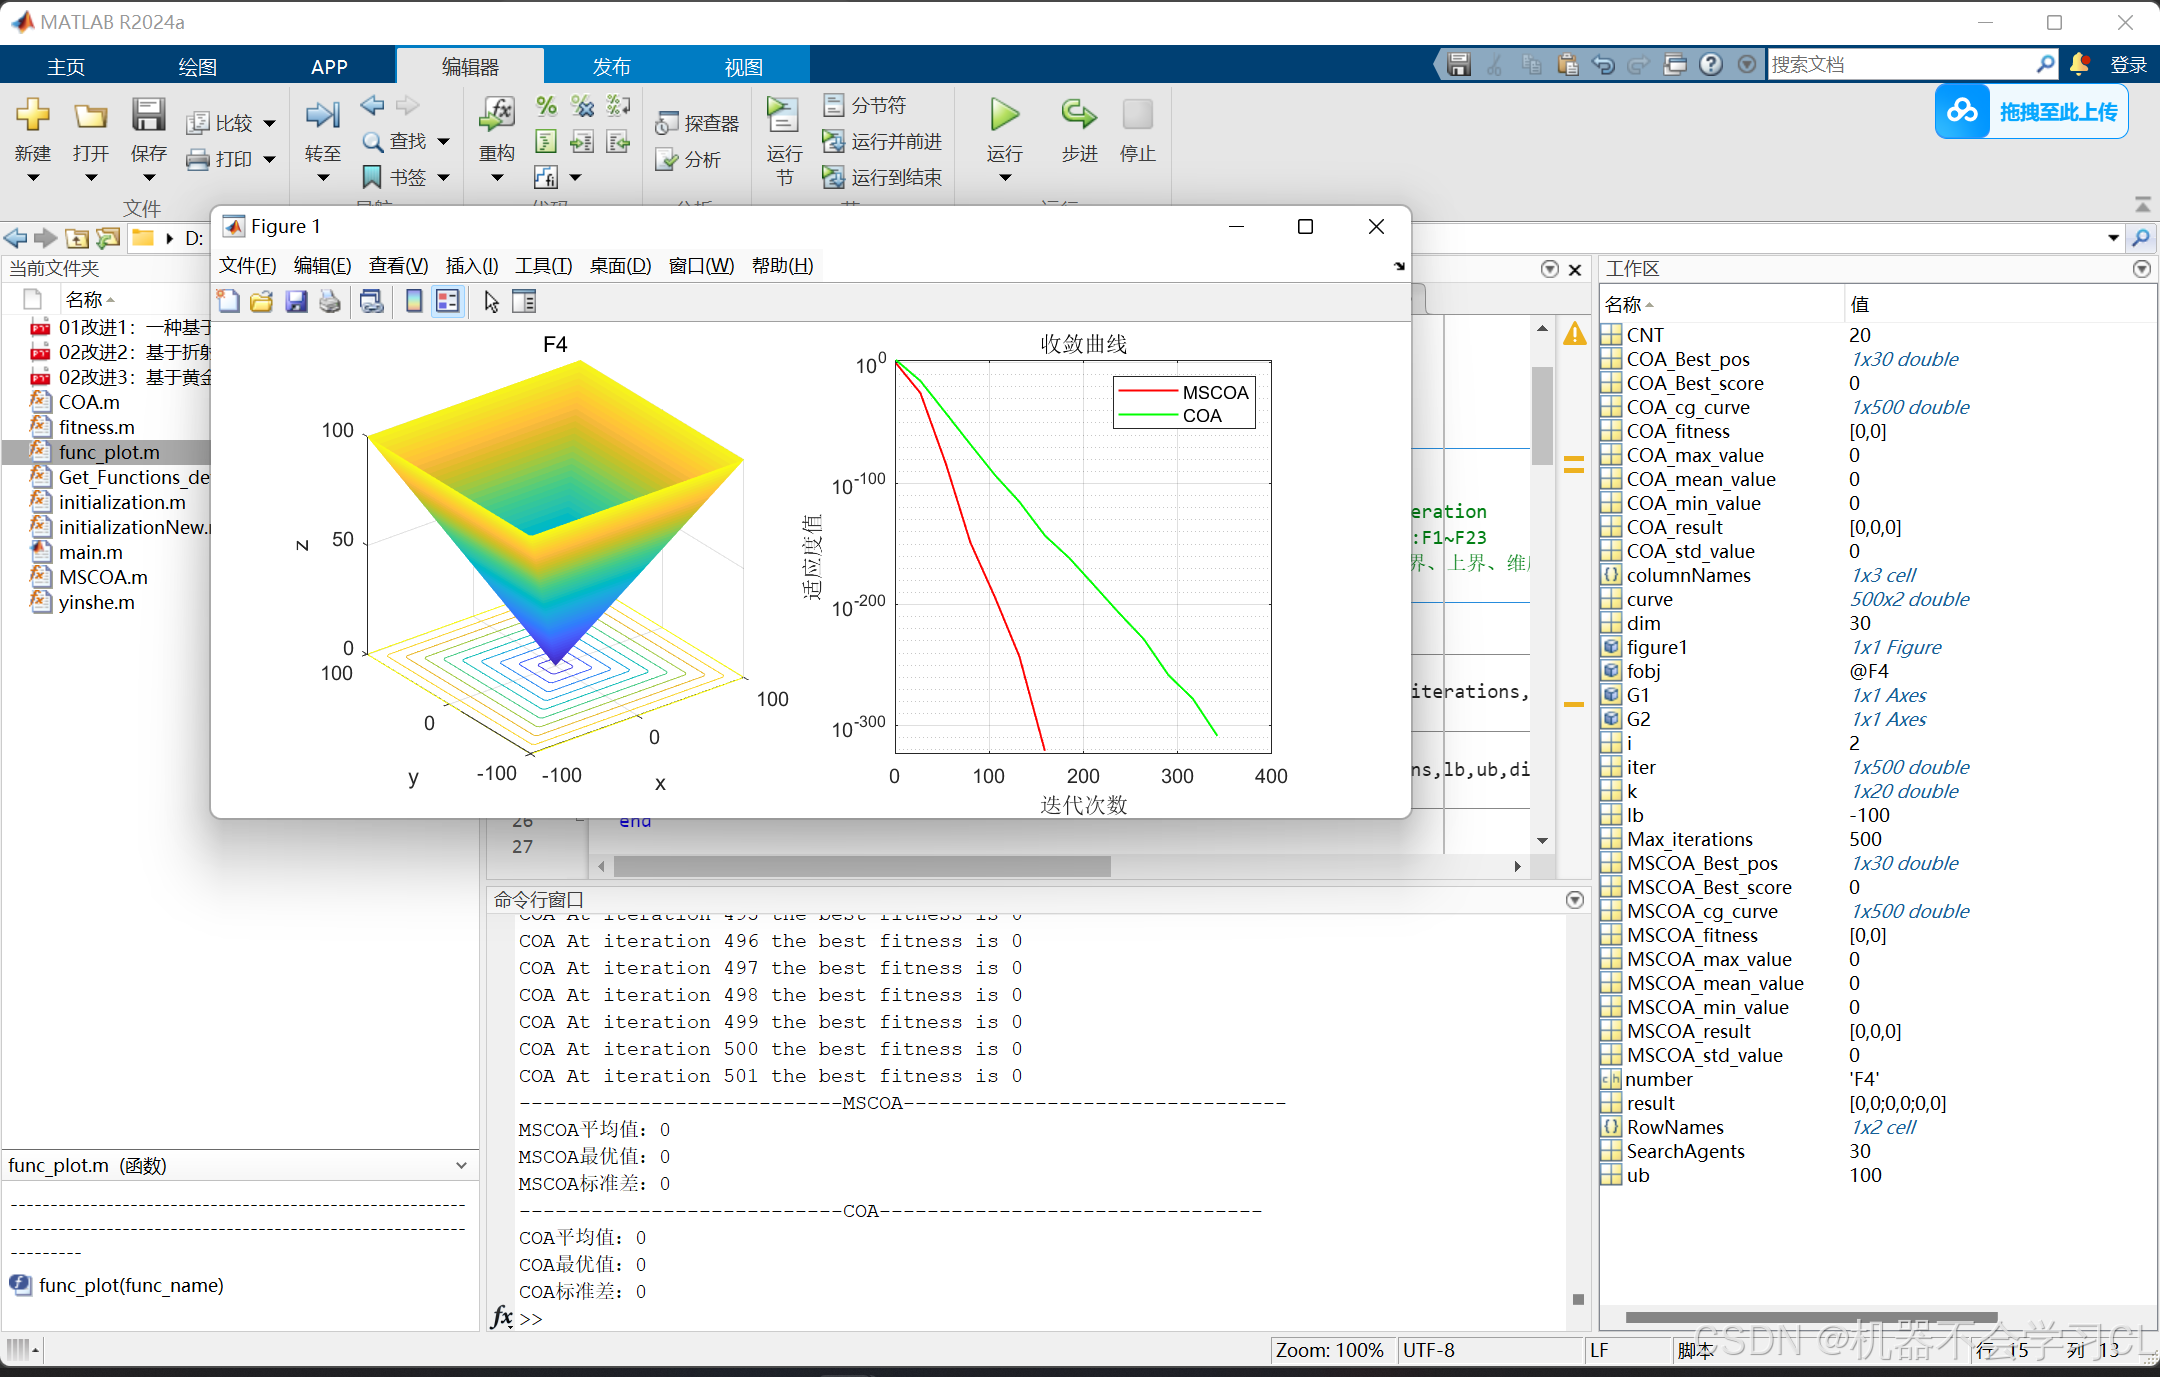Click the Analyze button
This screenshot has height=1377, width=2160.
coord(687,159)
